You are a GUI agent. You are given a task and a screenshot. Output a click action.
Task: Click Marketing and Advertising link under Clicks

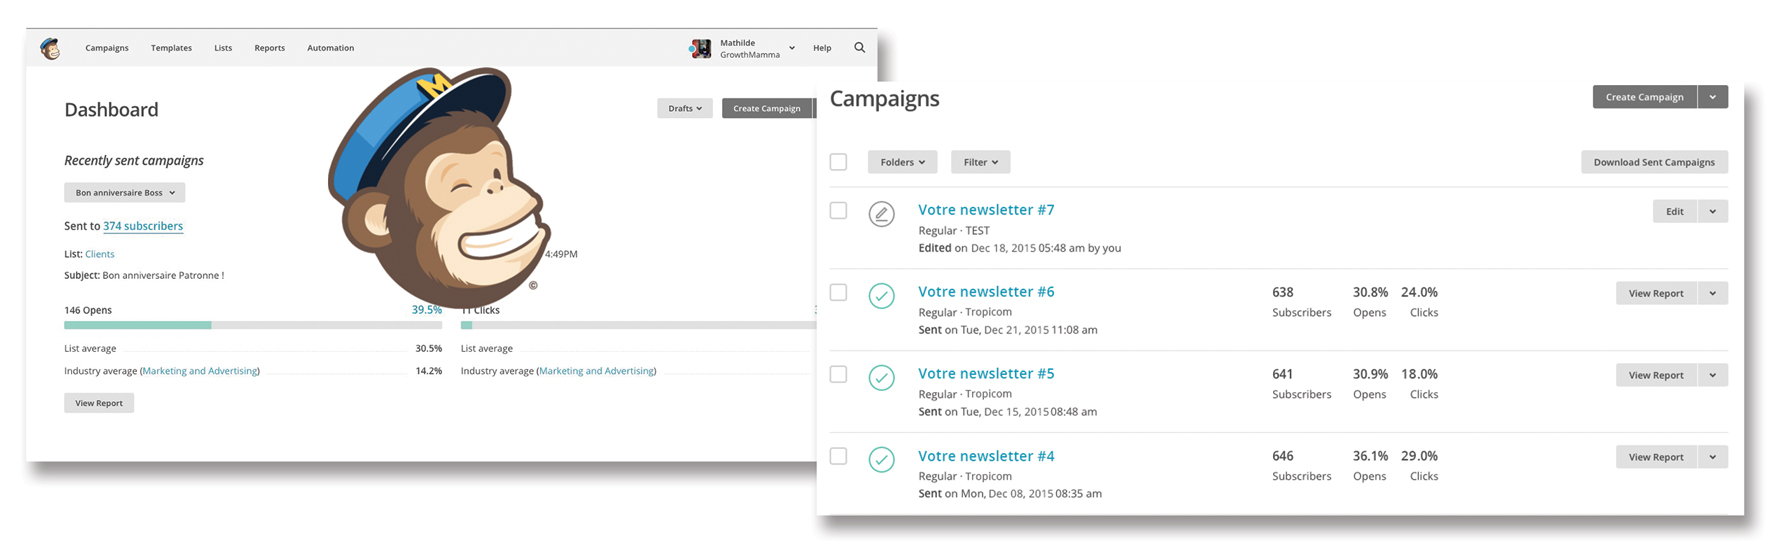click(597, 371)
